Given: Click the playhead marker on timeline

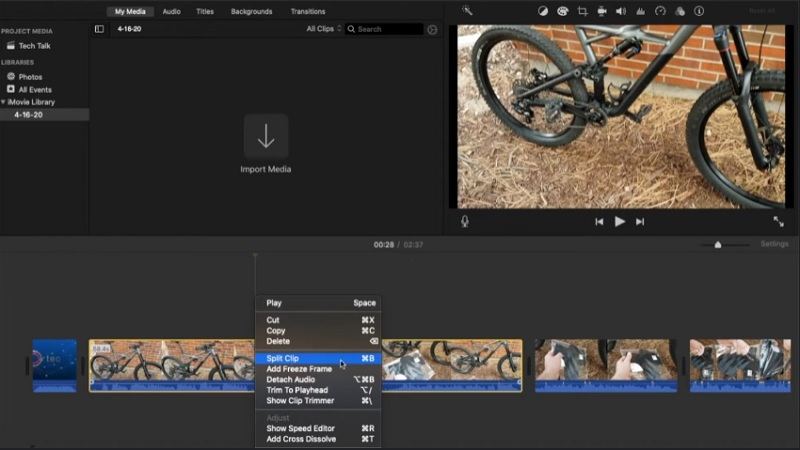Looking at the screenshot, I should click(x=255, y=255).
